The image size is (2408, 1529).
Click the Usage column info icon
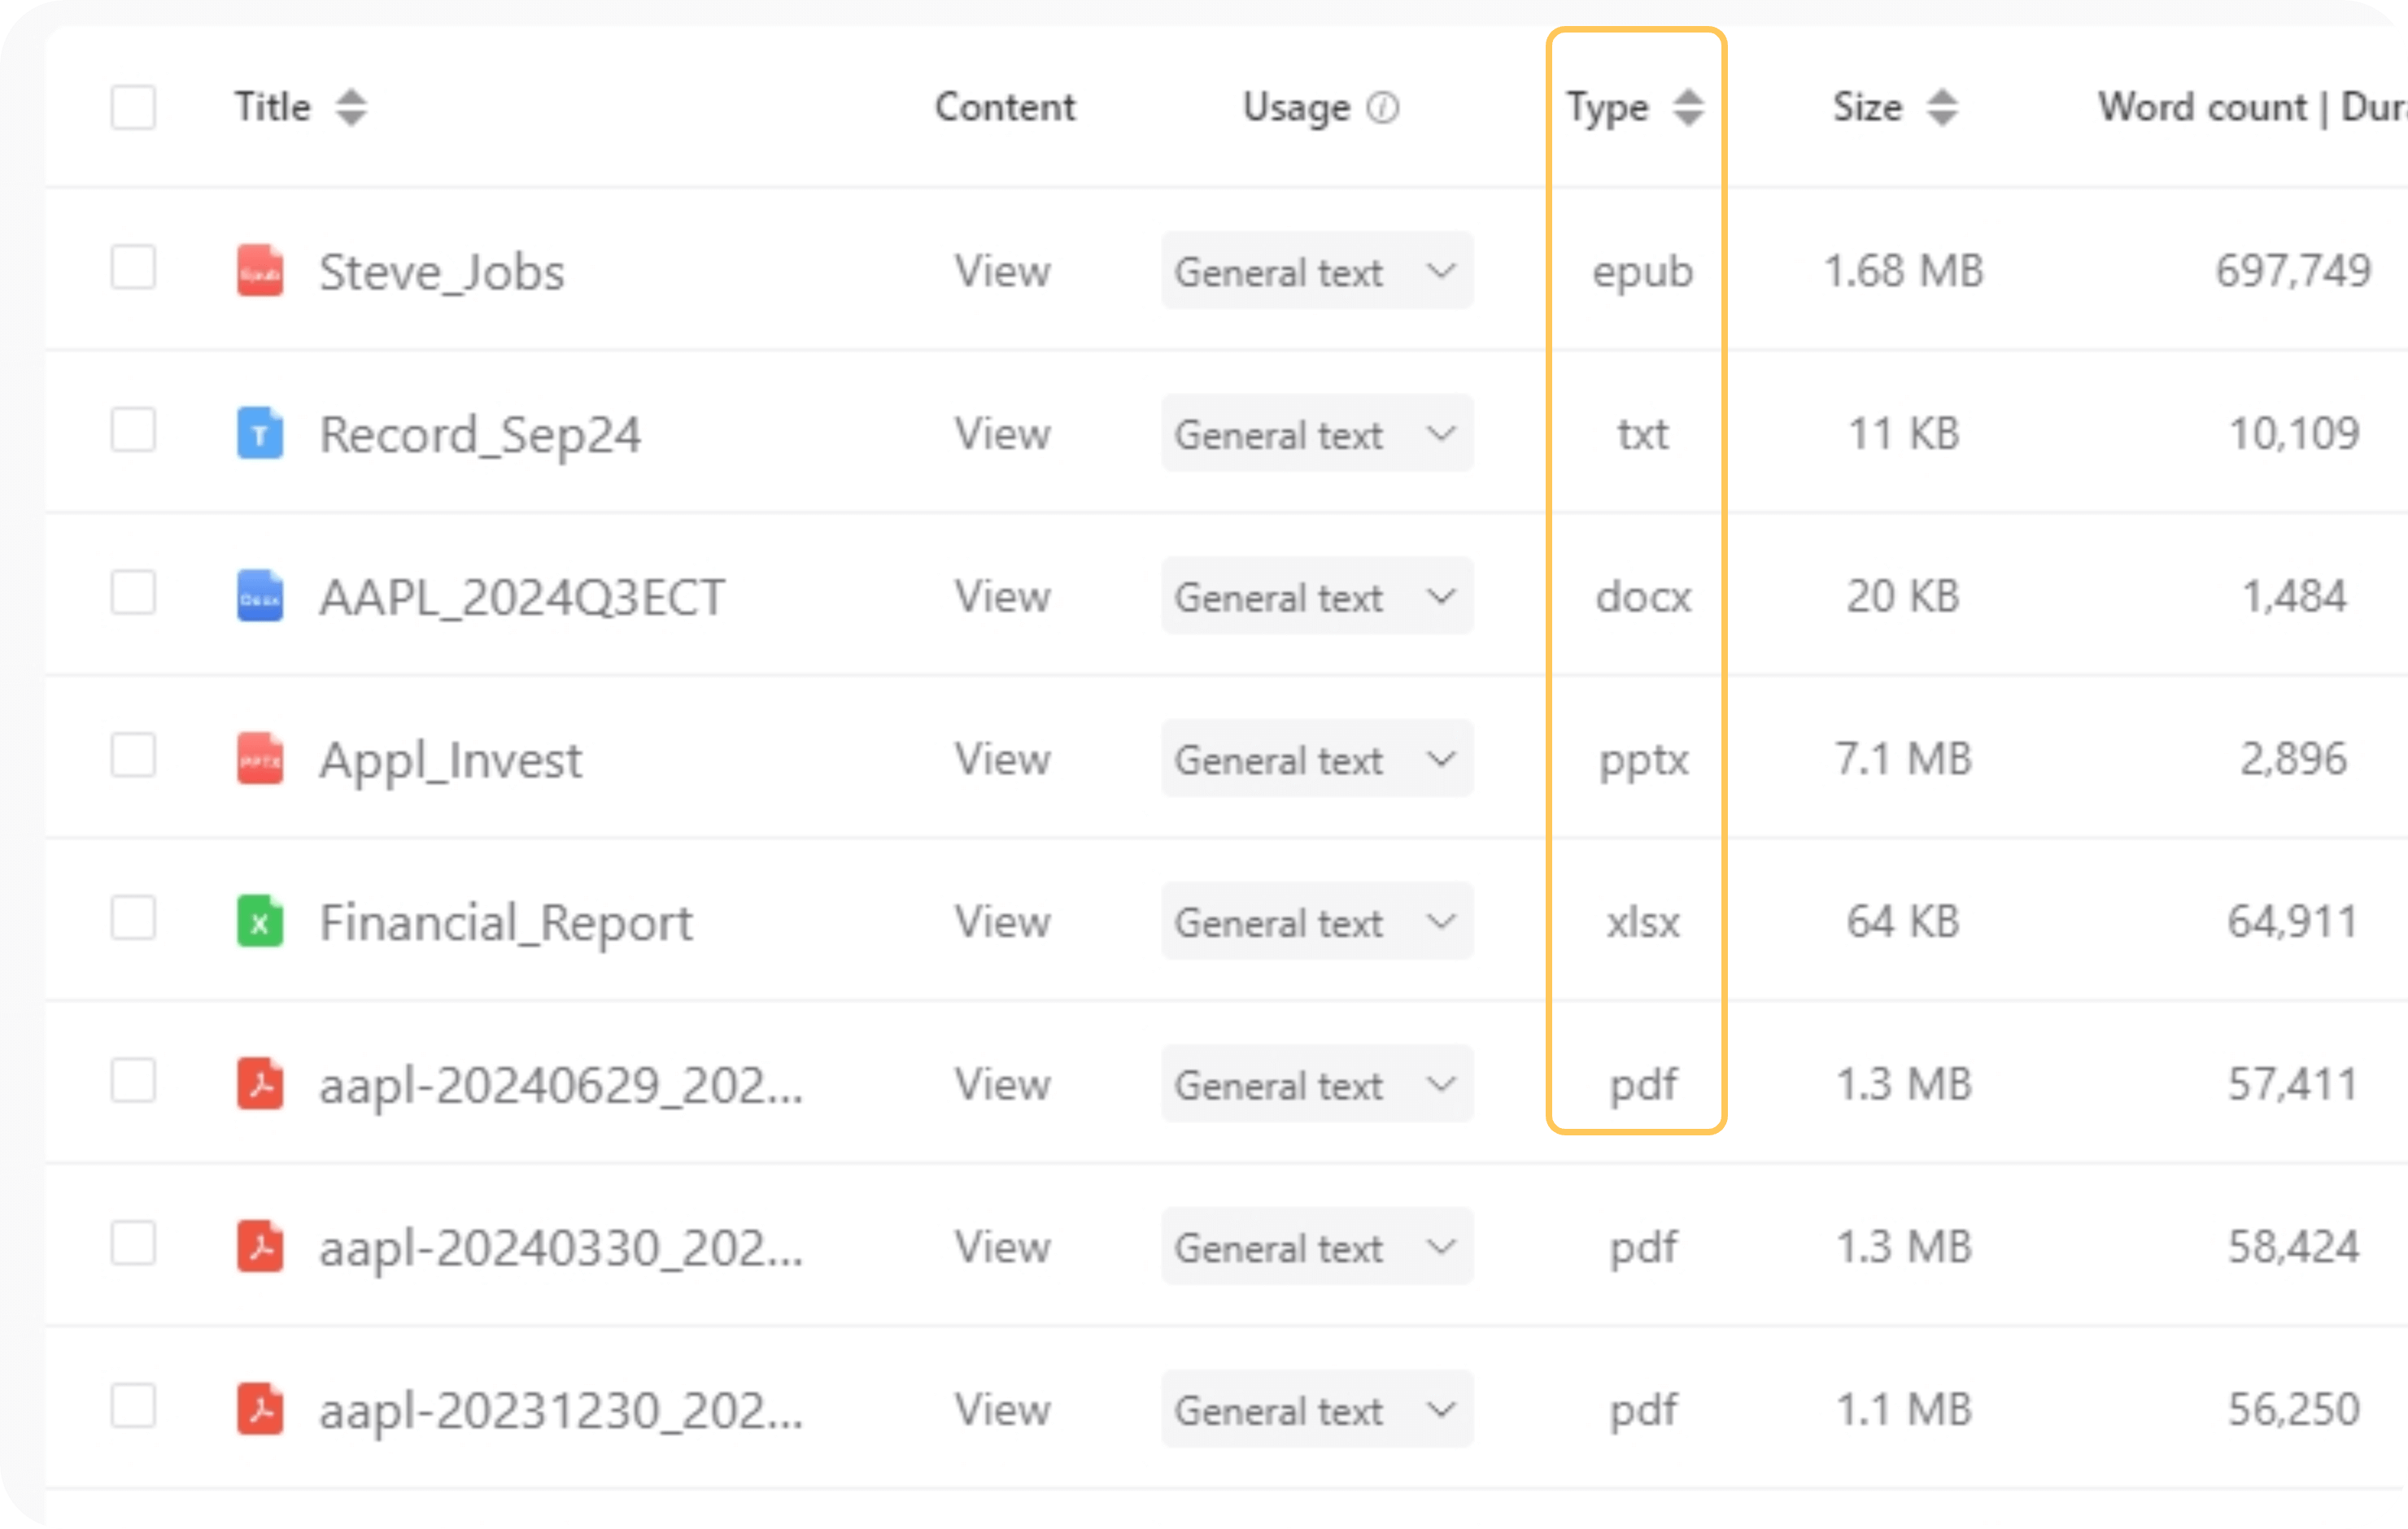1383,107
